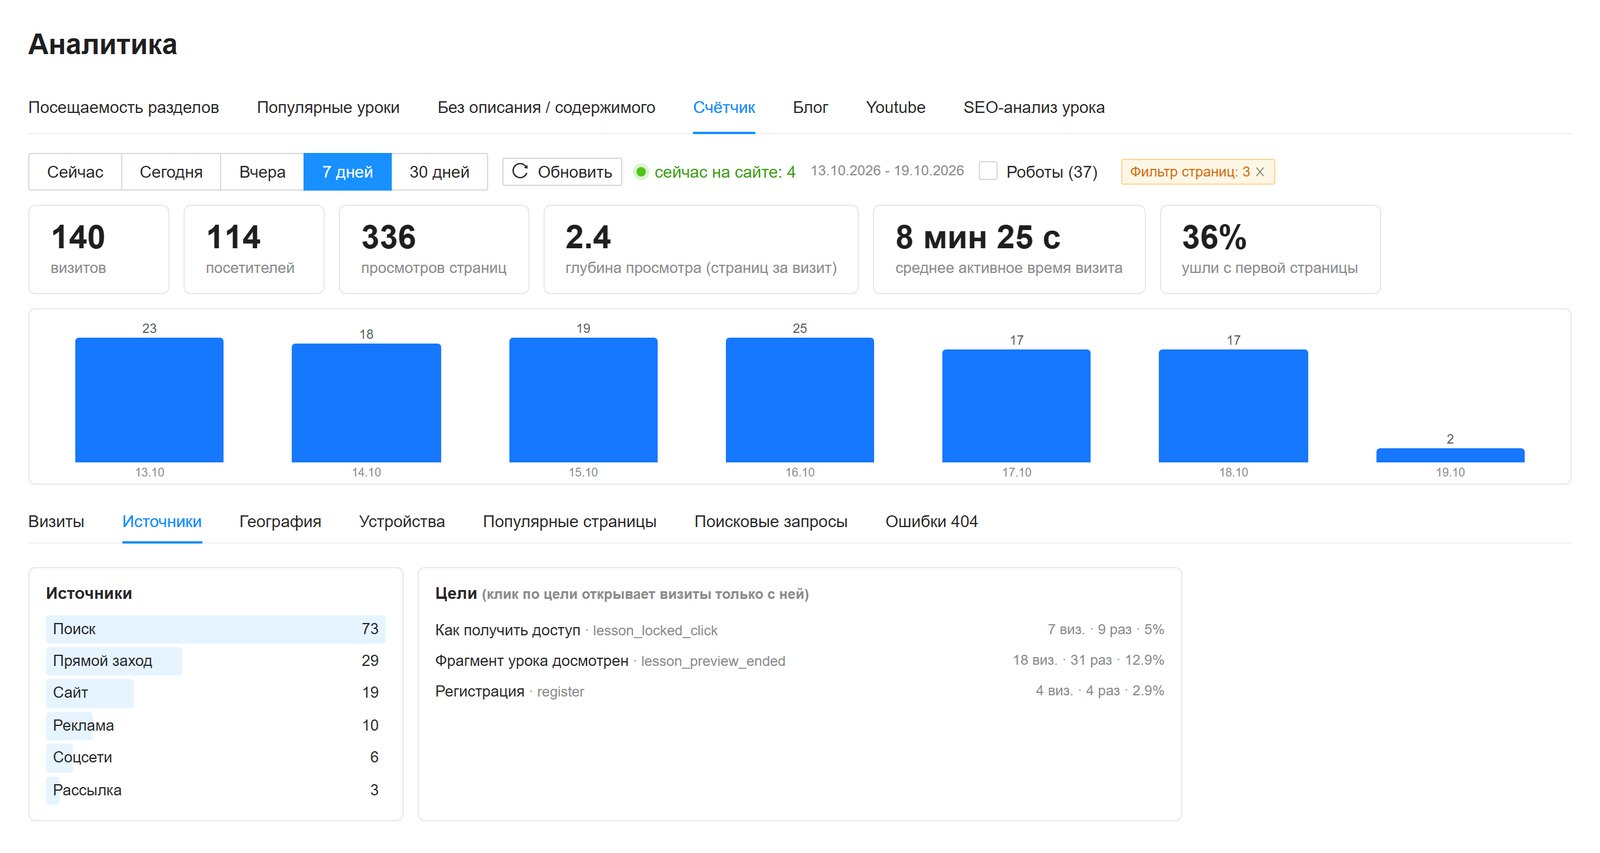
Task: Click the Обновить button
Action: coord(562,172)
